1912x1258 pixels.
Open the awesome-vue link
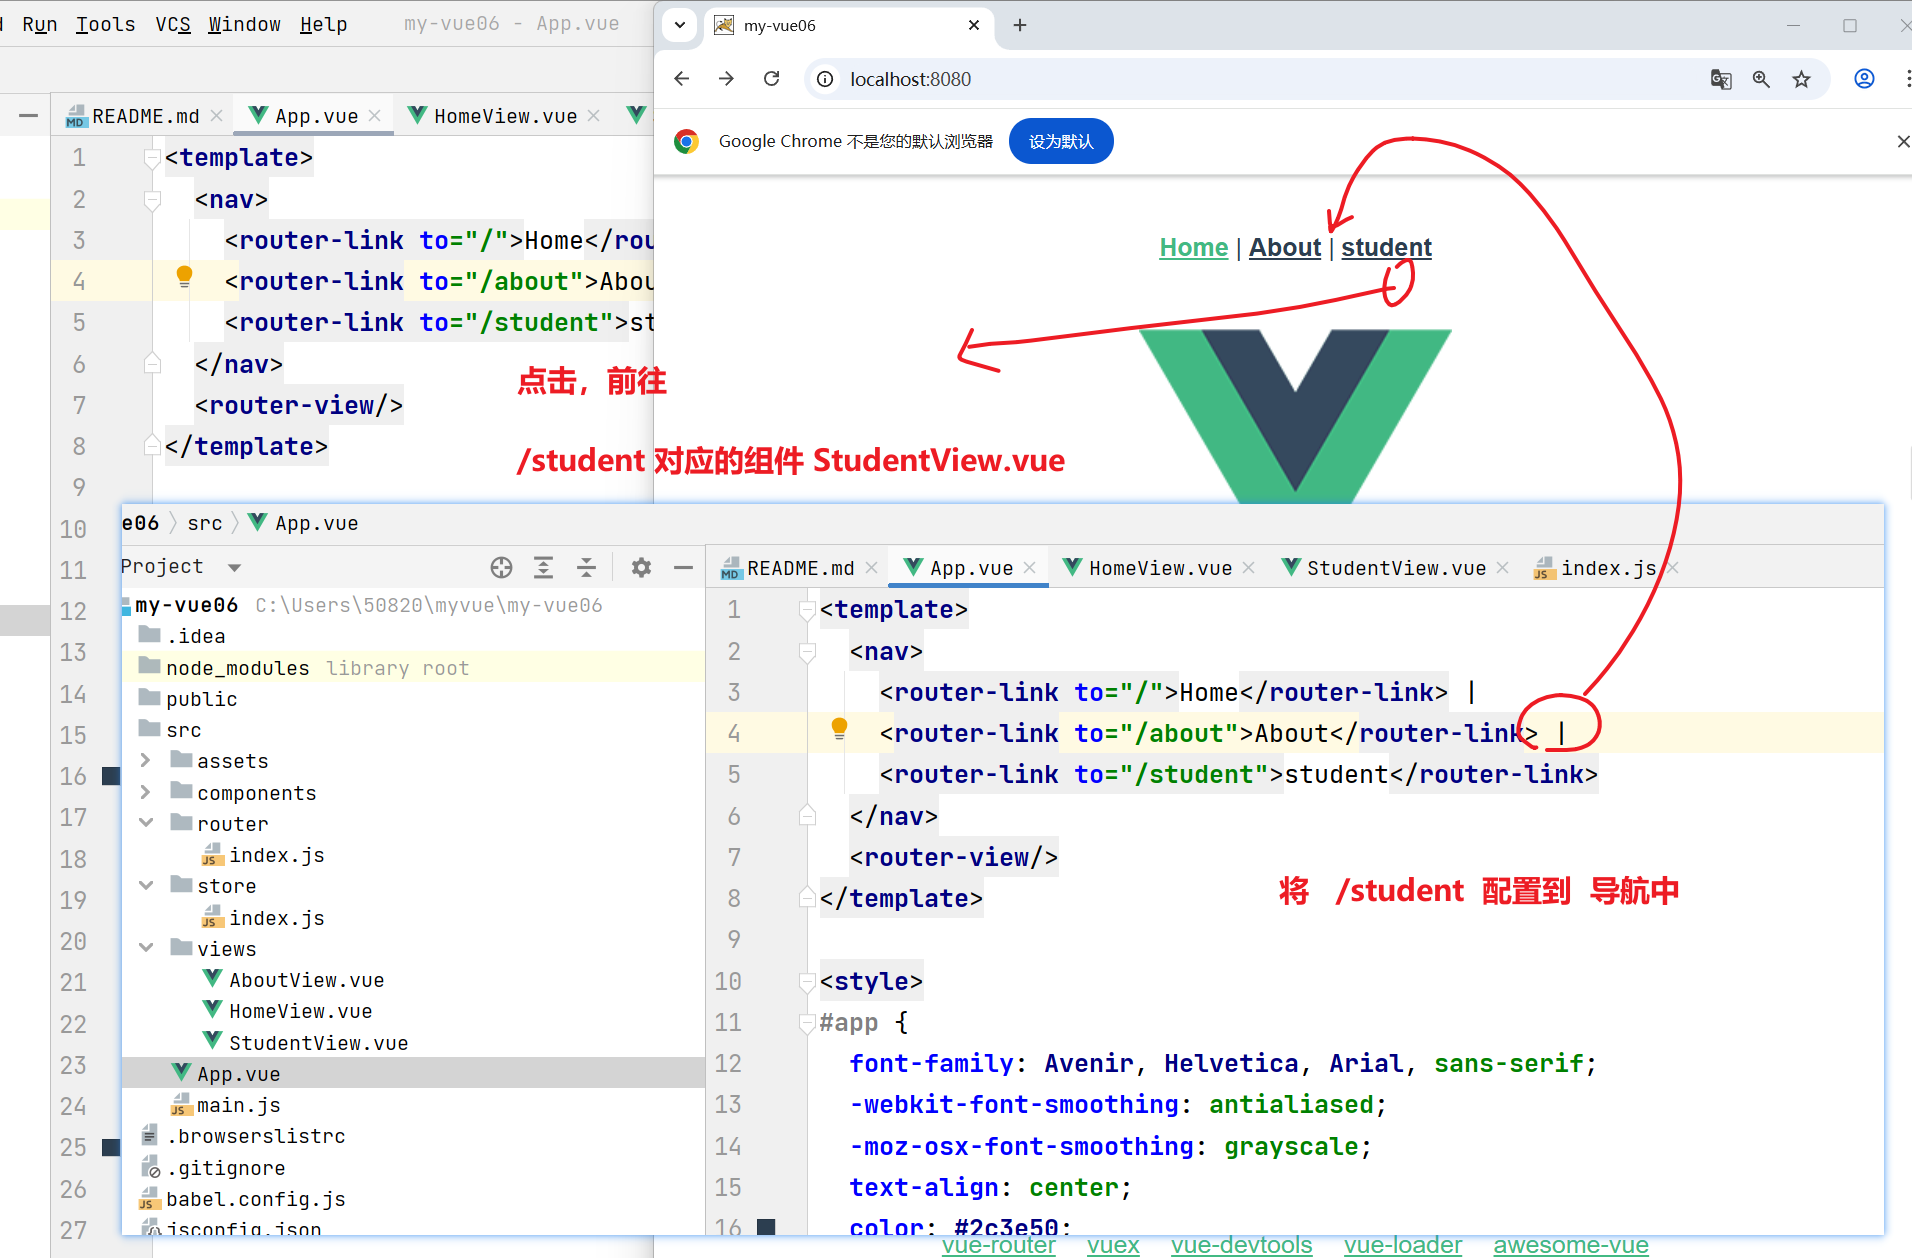tap(1570, 1245)
